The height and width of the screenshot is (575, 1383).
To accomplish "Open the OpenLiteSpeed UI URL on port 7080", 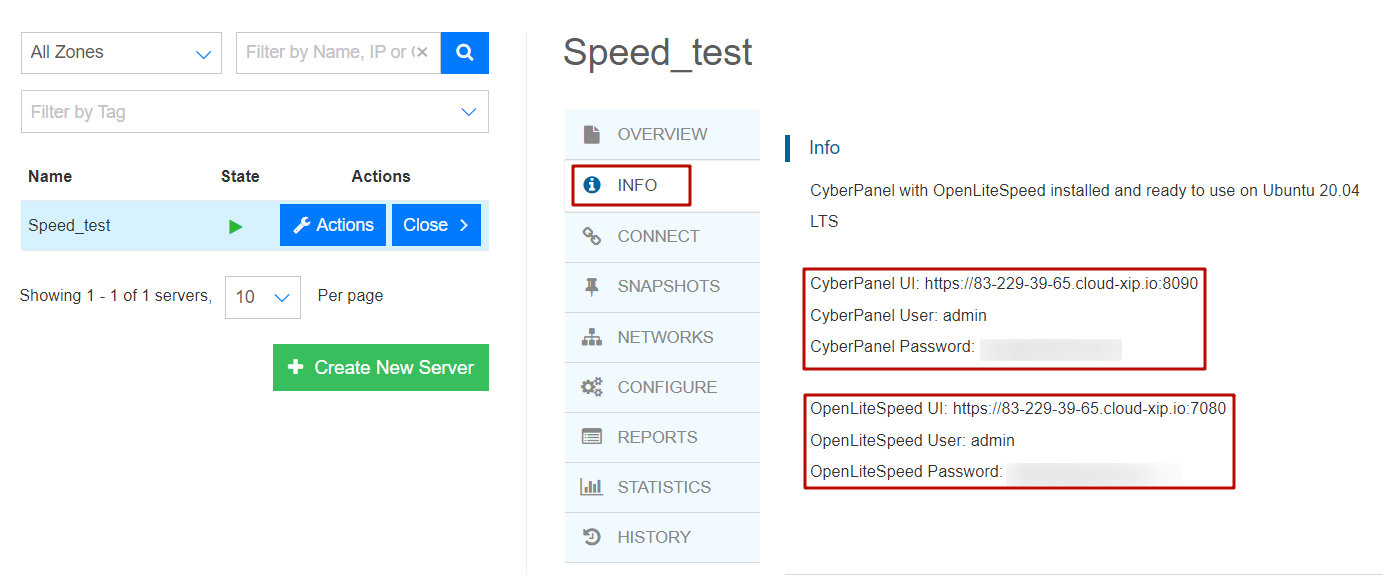I will click(1089, 408).
